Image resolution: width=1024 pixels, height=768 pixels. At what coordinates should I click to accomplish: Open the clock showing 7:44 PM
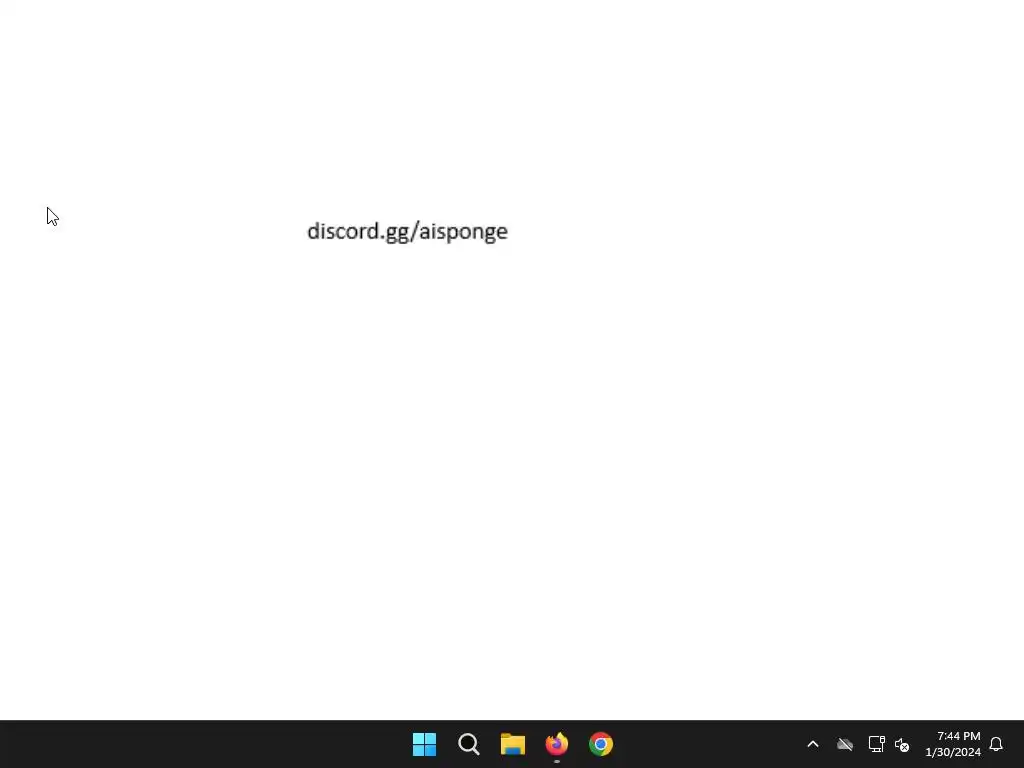(x=953, y=744)
